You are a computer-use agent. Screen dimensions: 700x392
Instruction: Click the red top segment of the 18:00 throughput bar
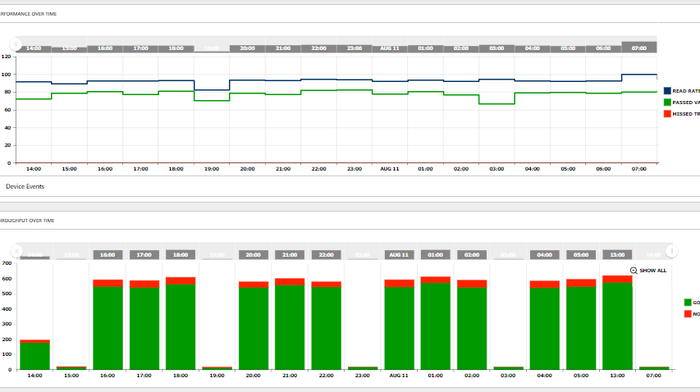coord(180,281)
